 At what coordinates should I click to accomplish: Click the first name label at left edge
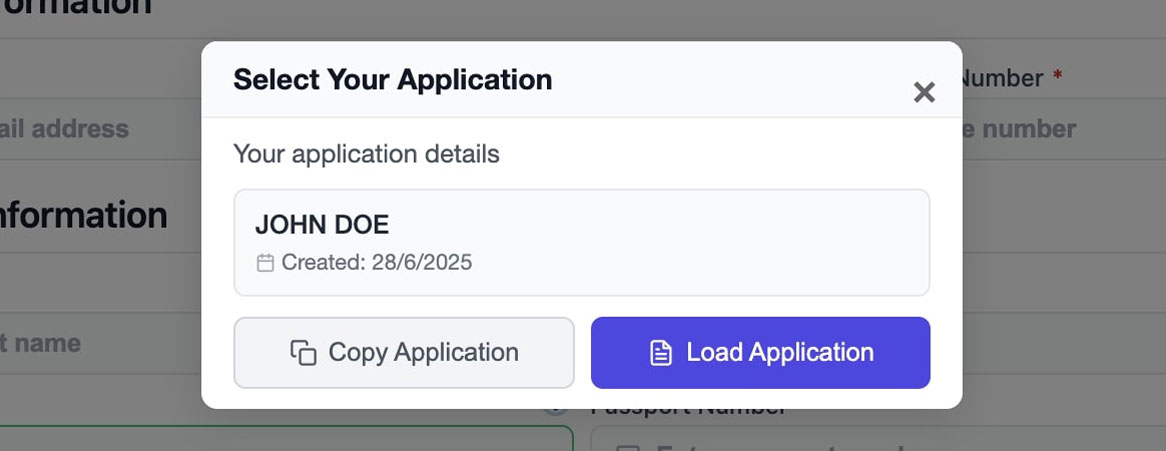coord(40,343)
